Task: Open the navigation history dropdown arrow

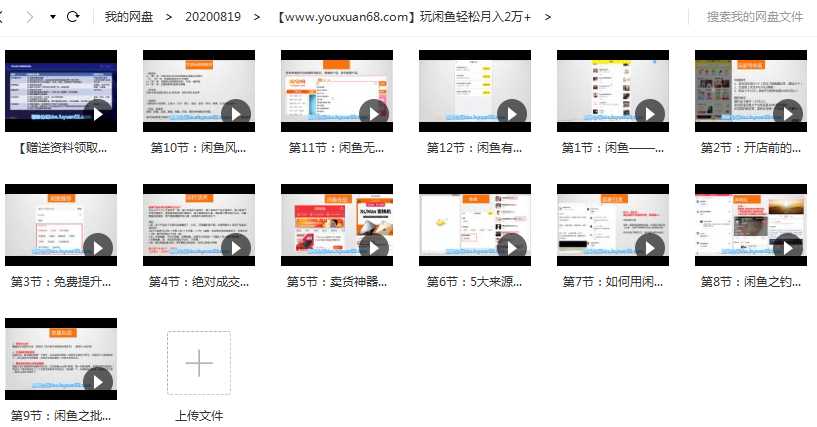Action: [x=52, y=17]
